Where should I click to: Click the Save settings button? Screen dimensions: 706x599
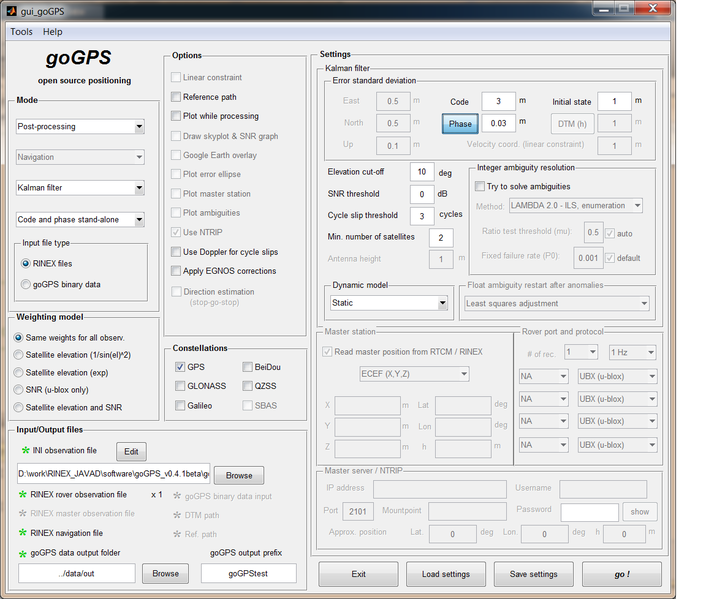coord(533,574)
